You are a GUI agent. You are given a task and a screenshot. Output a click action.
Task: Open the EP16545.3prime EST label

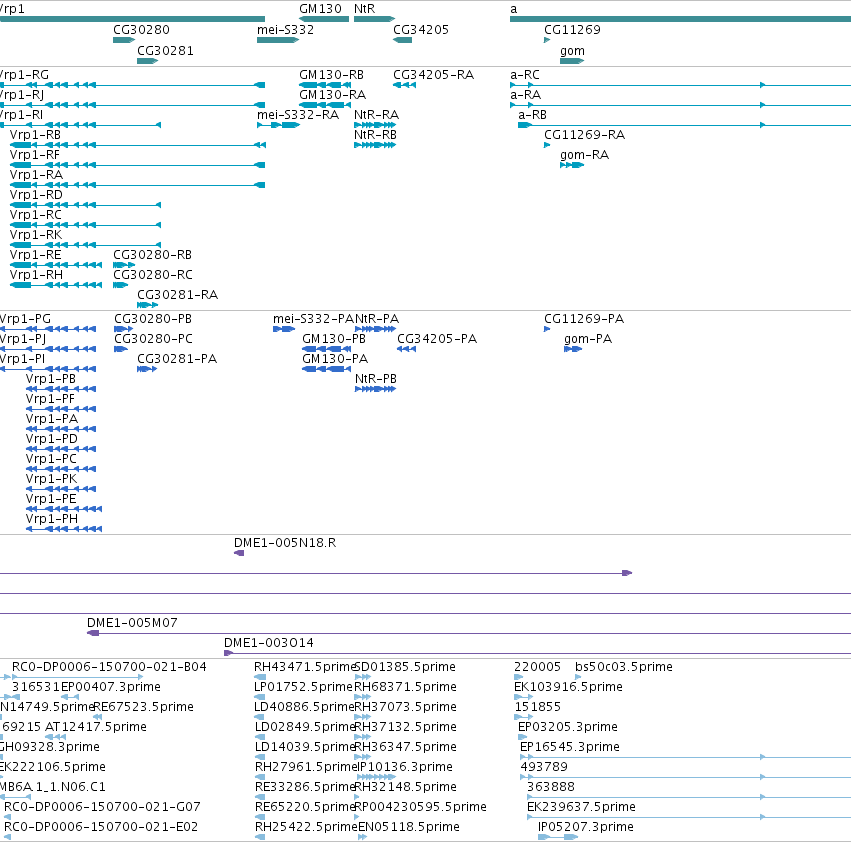[x=569, y=748]
